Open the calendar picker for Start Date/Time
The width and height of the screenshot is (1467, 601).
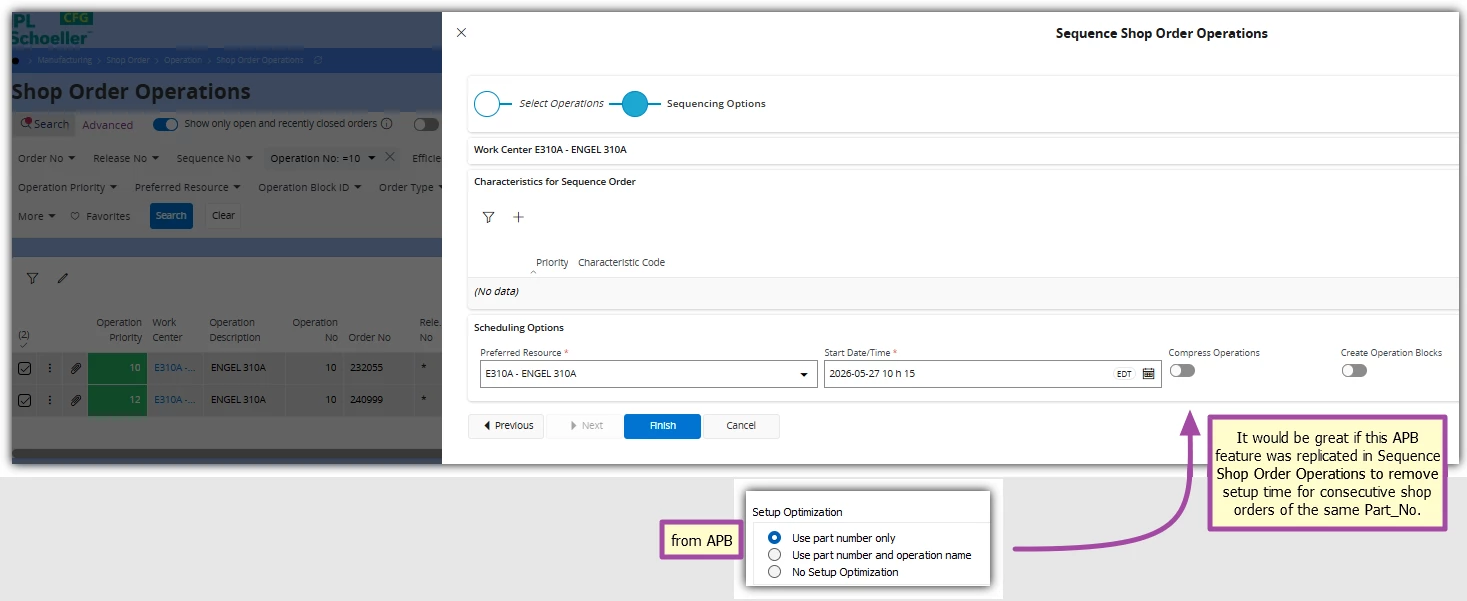(x=1148, y=374)
